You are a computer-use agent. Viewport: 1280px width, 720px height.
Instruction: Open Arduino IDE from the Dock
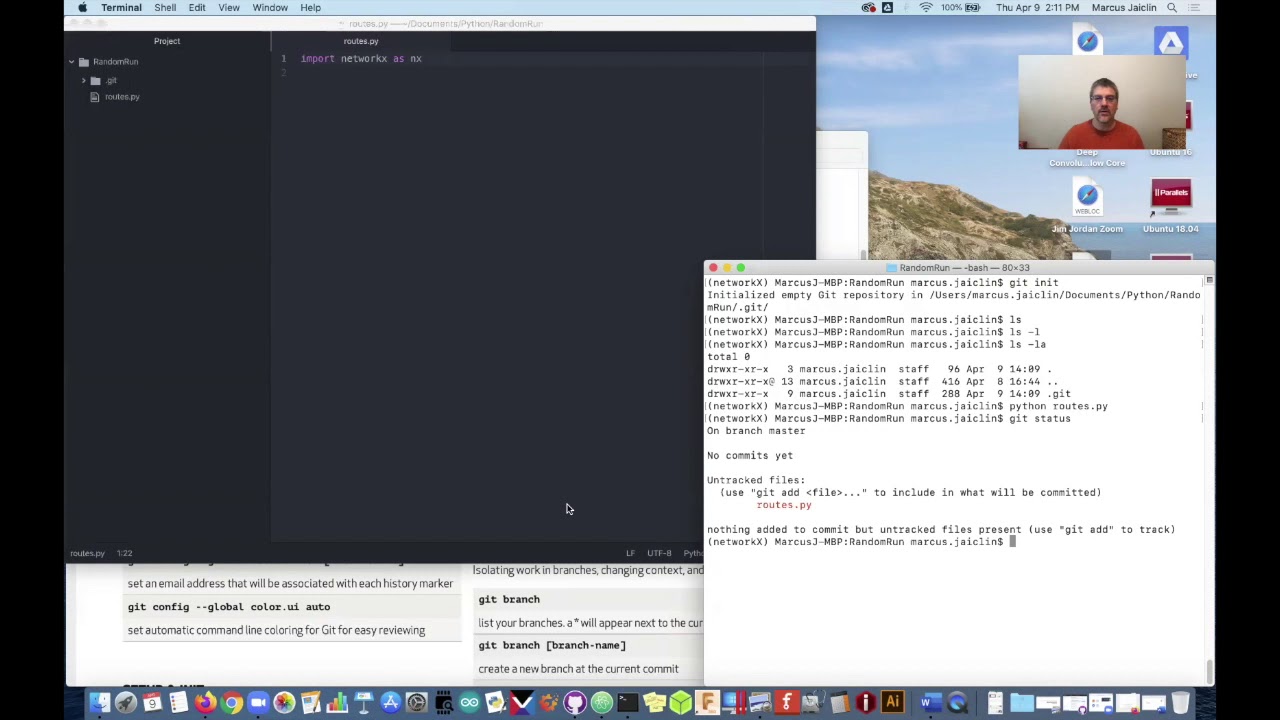[x=470, y=703]
